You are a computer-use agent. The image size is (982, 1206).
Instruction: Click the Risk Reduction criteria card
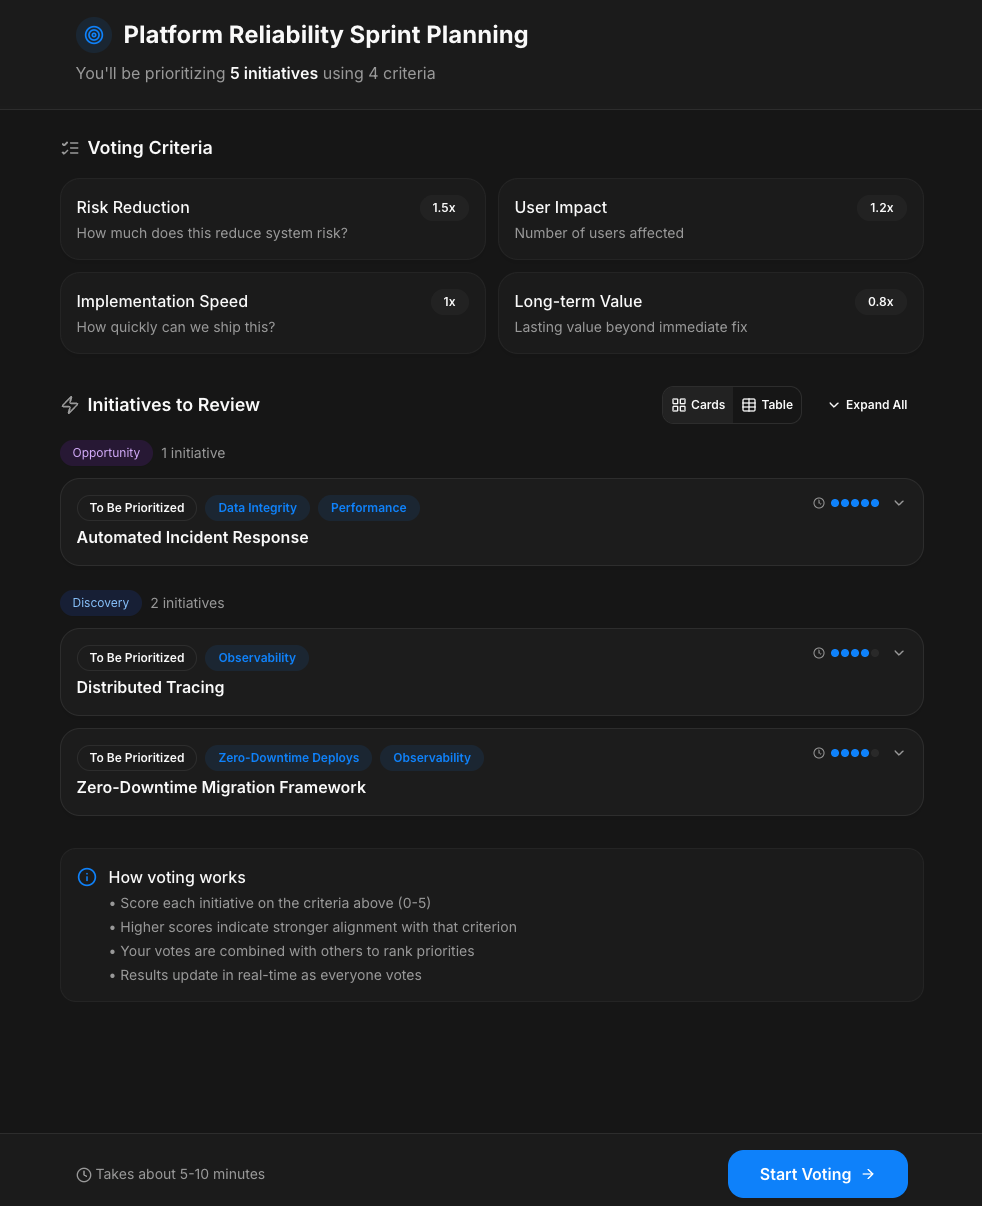272,219
